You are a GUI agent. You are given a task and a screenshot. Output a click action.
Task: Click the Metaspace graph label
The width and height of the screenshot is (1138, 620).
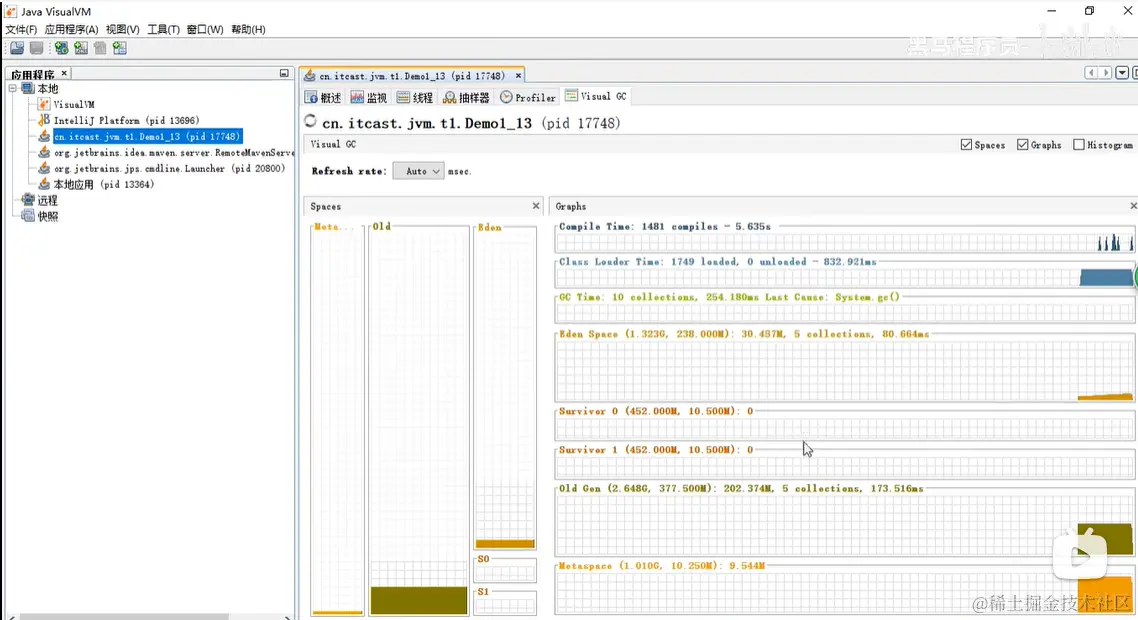(661, 566)
